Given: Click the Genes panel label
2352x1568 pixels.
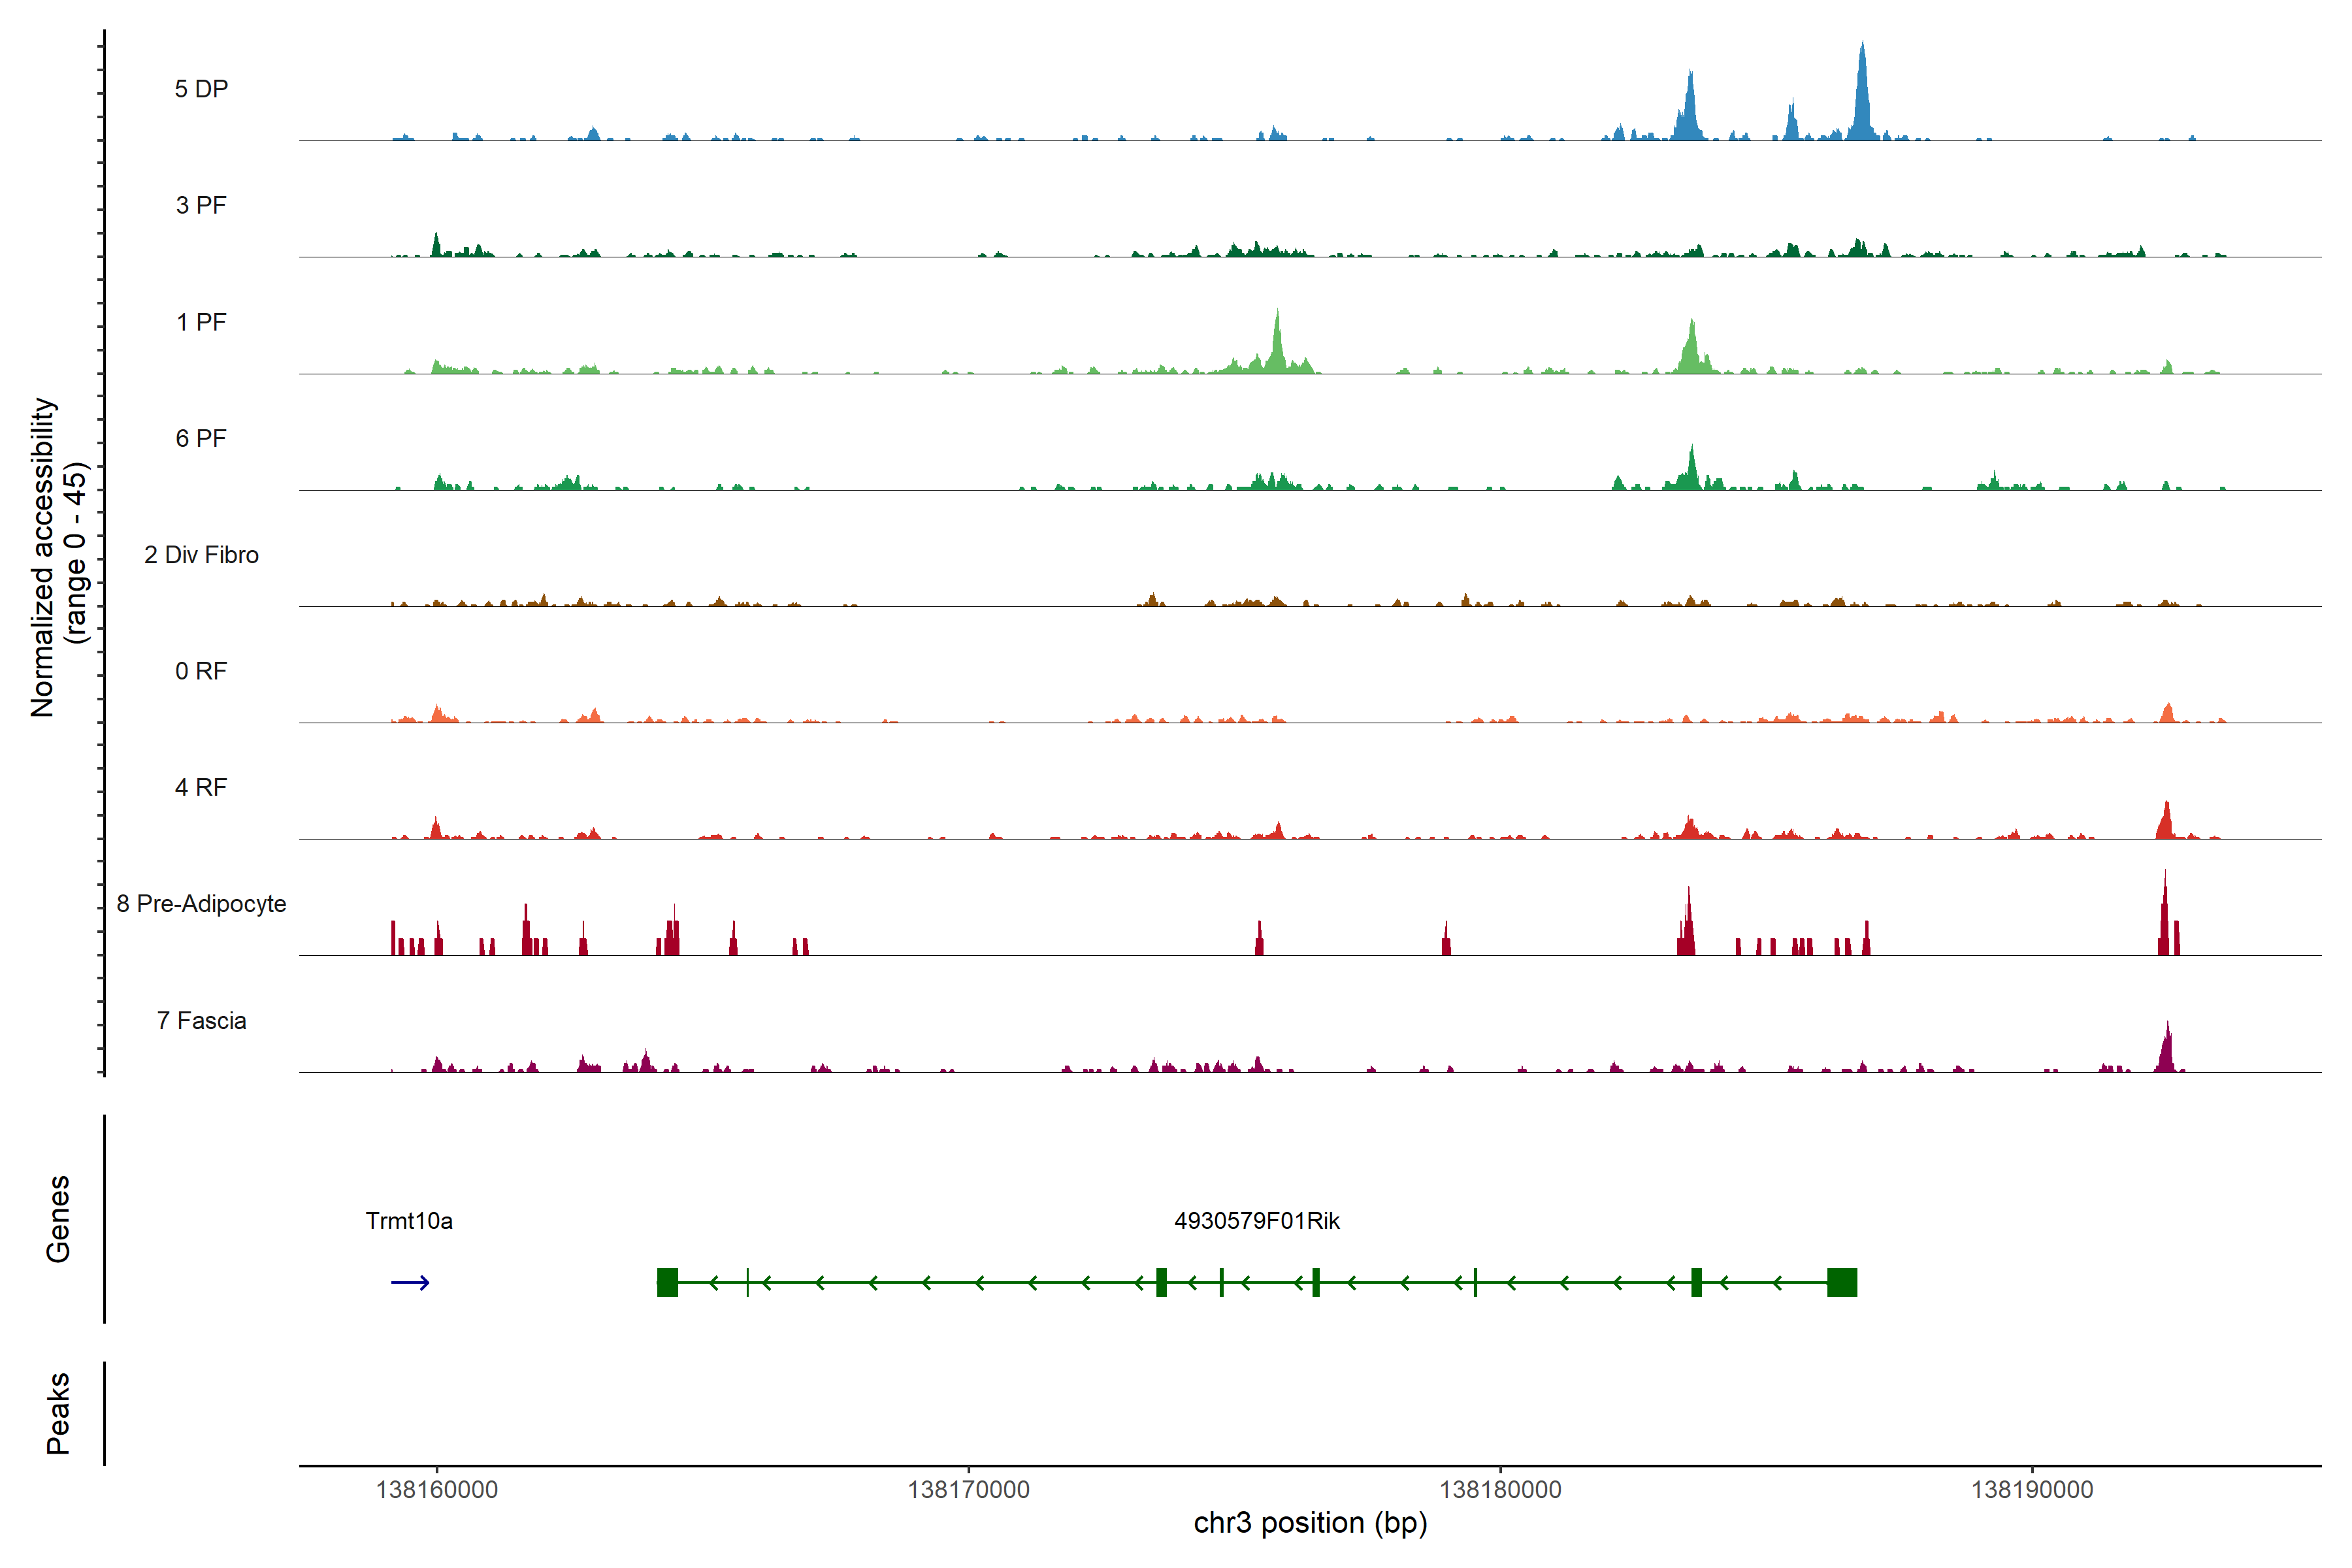Looking at the screenshot, I should click(x=58, y=1219).
